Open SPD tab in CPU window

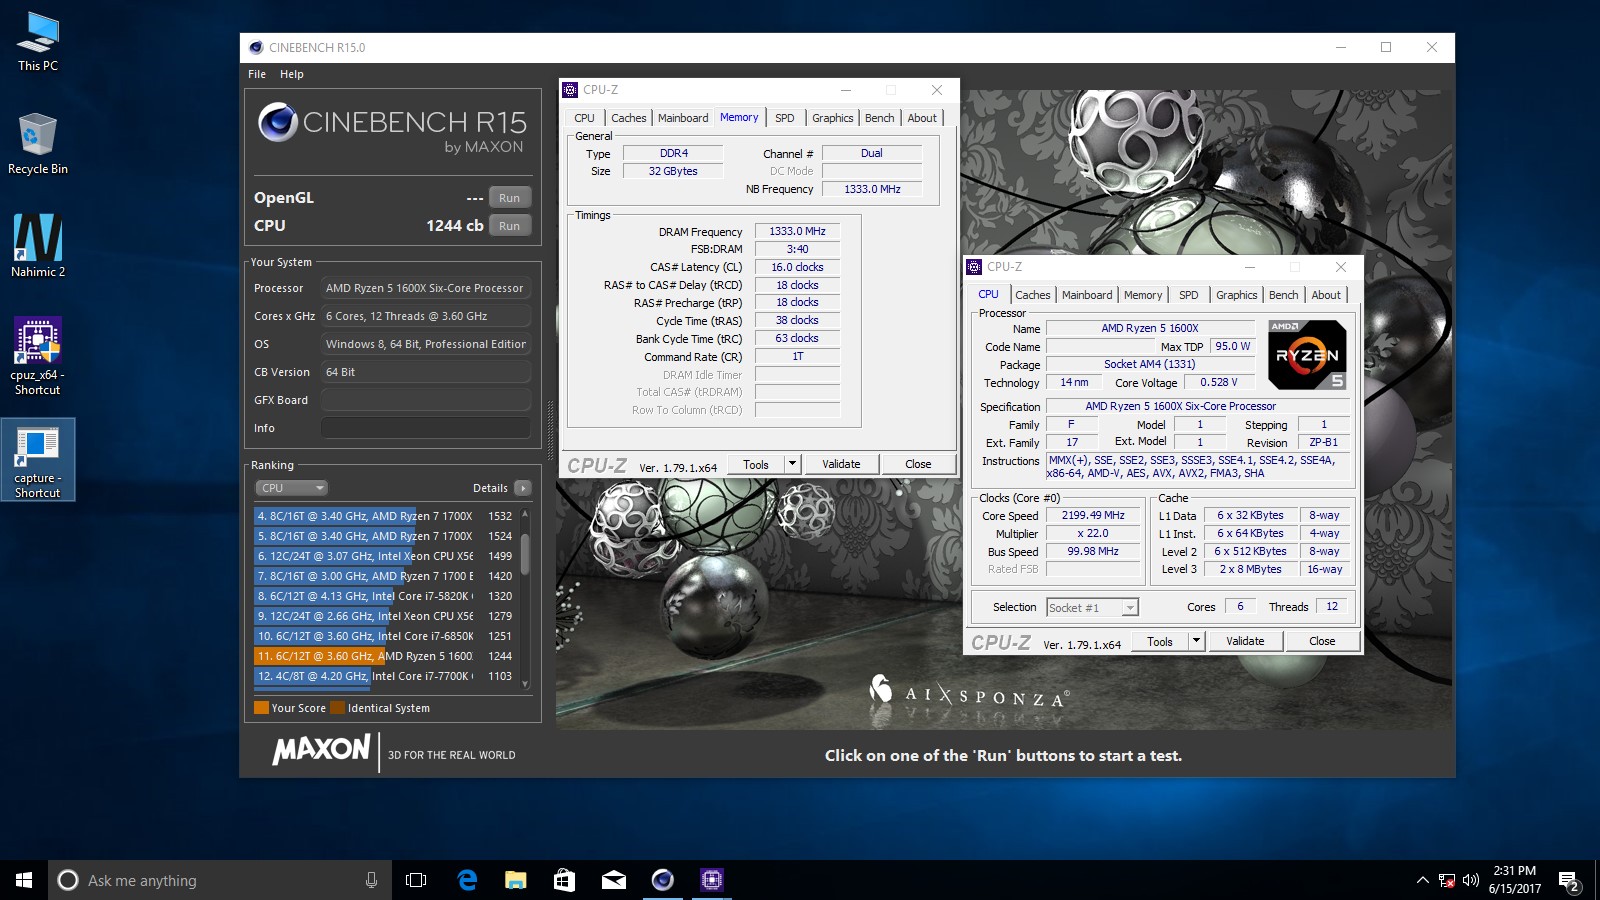point(1188,295)
